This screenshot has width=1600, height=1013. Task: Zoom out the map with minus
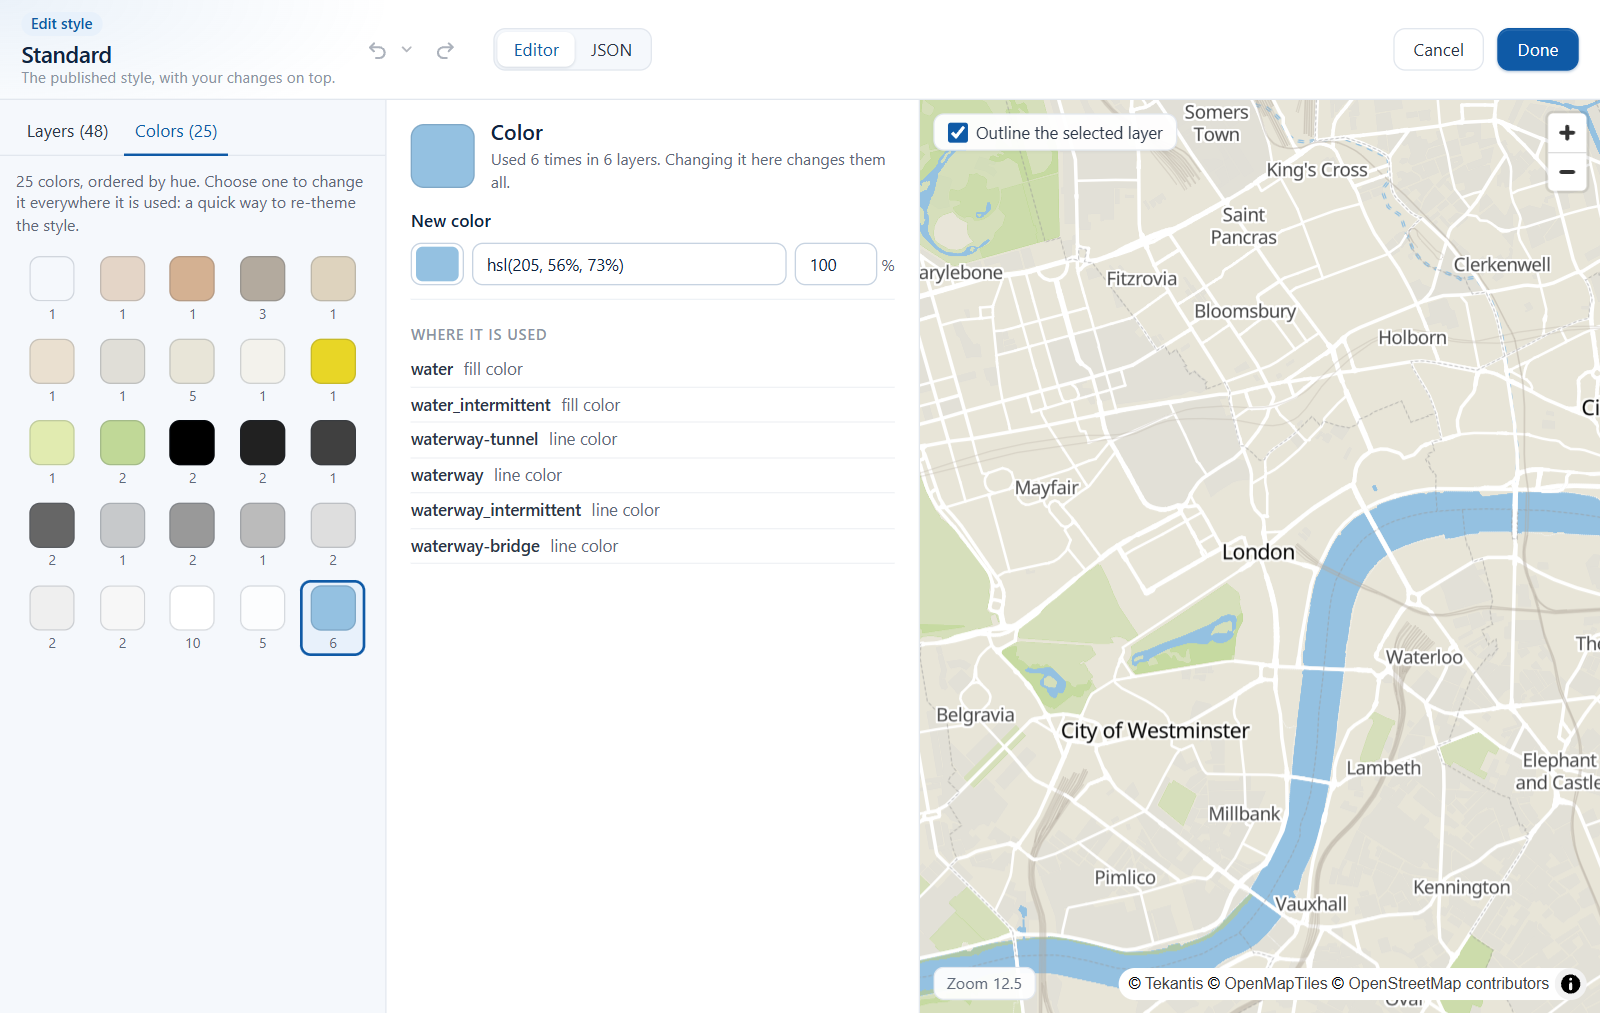(1567, 172)
